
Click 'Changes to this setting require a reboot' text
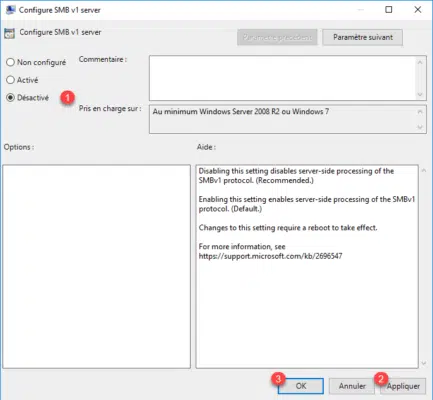click(288, 228)
